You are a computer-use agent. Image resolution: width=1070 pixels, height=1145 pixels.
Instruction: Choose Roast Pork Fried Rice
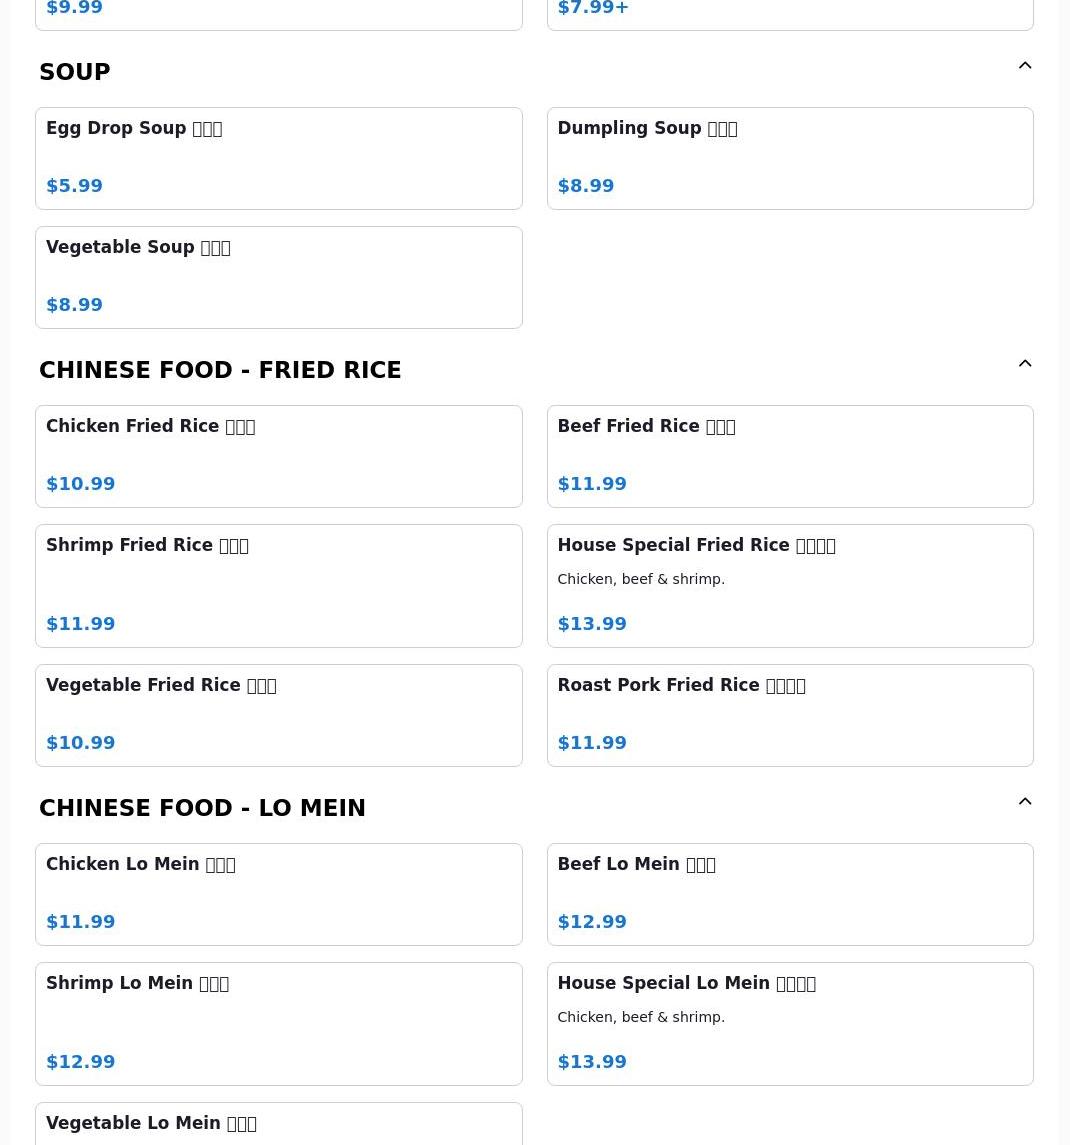(x=789, y=715)
